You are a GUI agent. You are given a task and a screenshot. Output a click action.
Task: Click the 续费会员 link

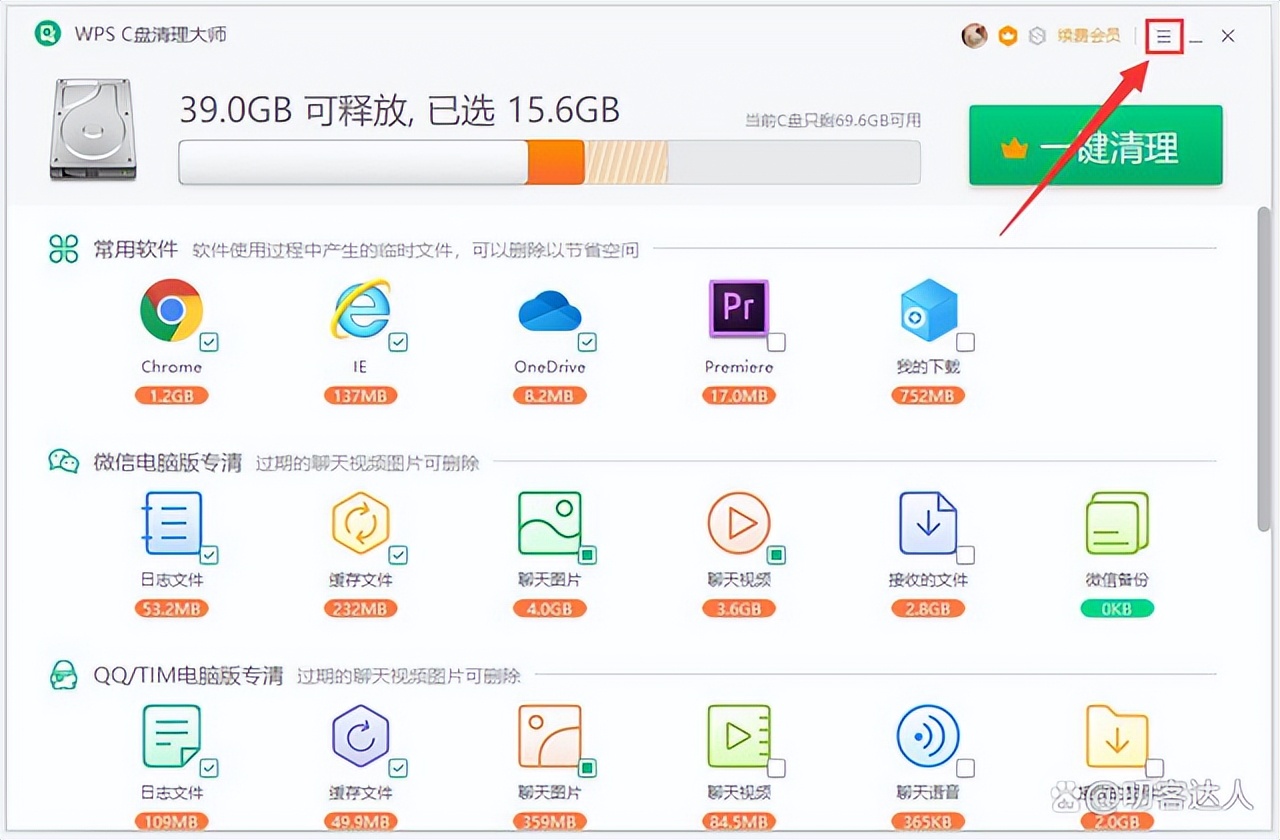[1089, 36]
